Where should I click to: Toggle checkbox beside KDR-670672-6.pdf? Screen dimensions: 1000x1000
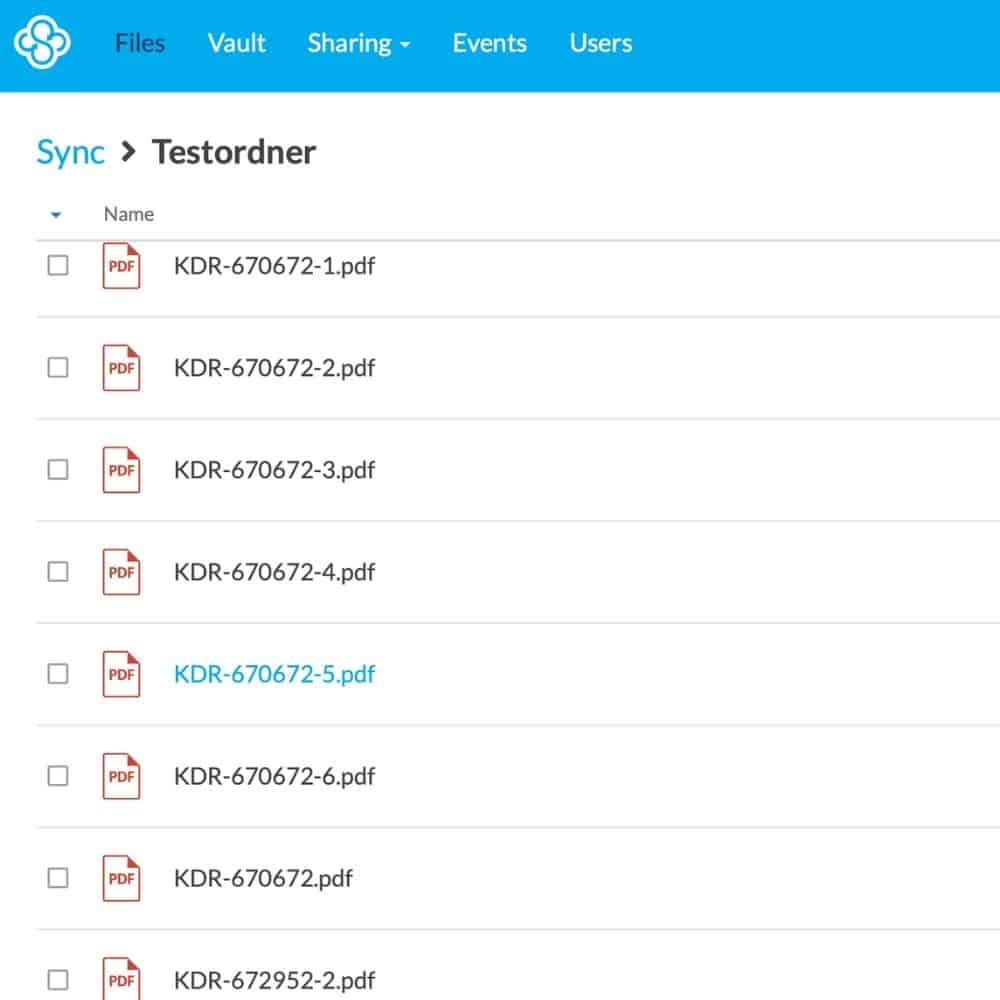[x=58, y=776]
